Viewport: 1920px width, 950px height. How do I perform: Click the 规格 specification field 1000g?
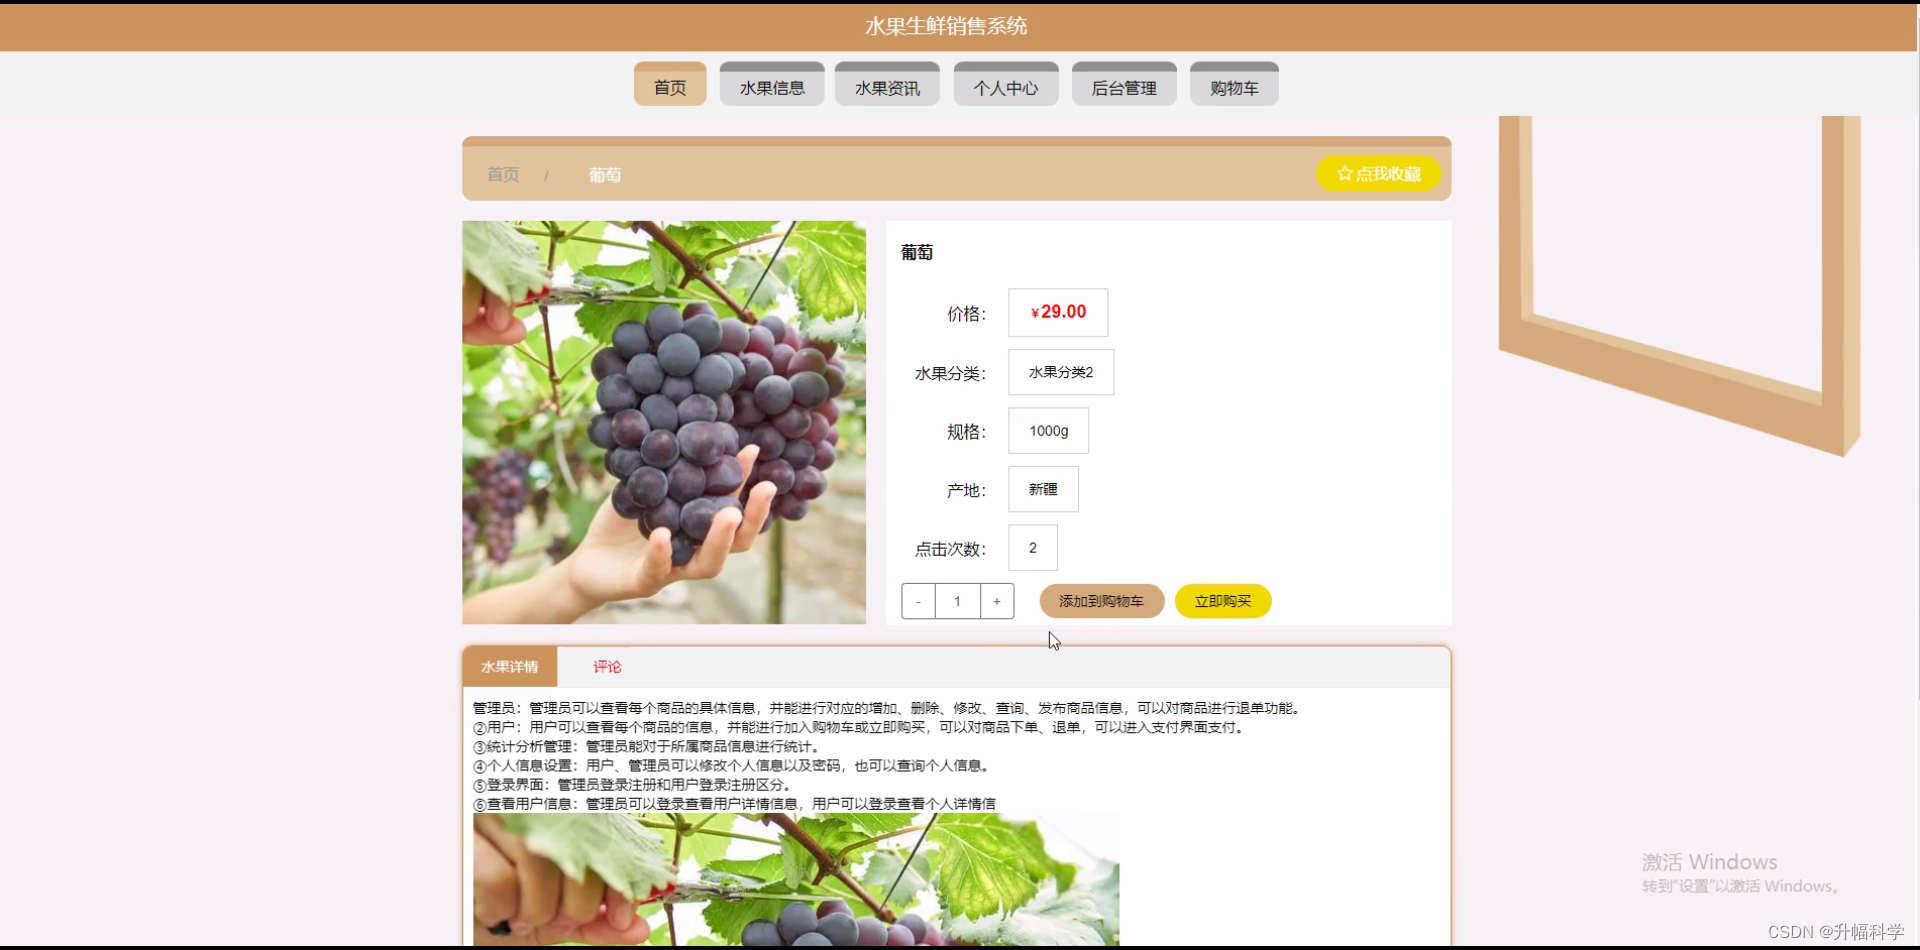(x=1048, y=430)
